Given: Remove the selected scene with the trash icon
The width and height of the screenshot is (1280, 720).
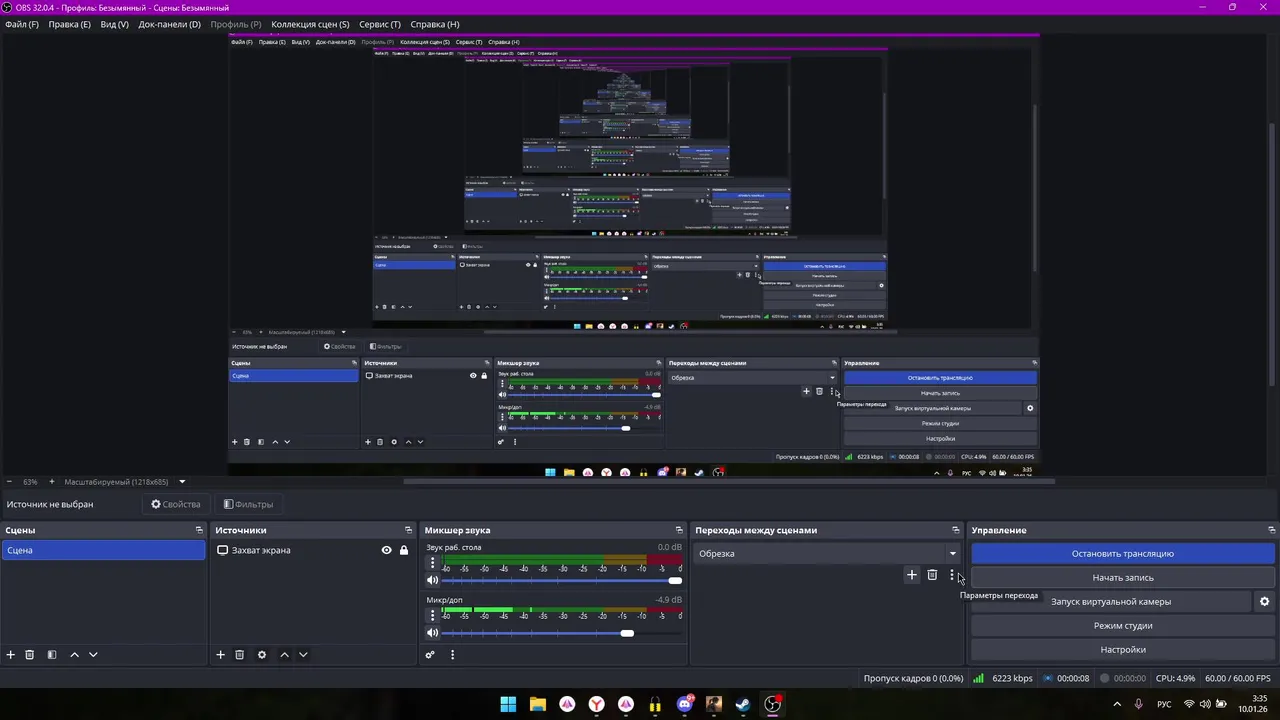Looking at the screenshot, I should [30, 655].
